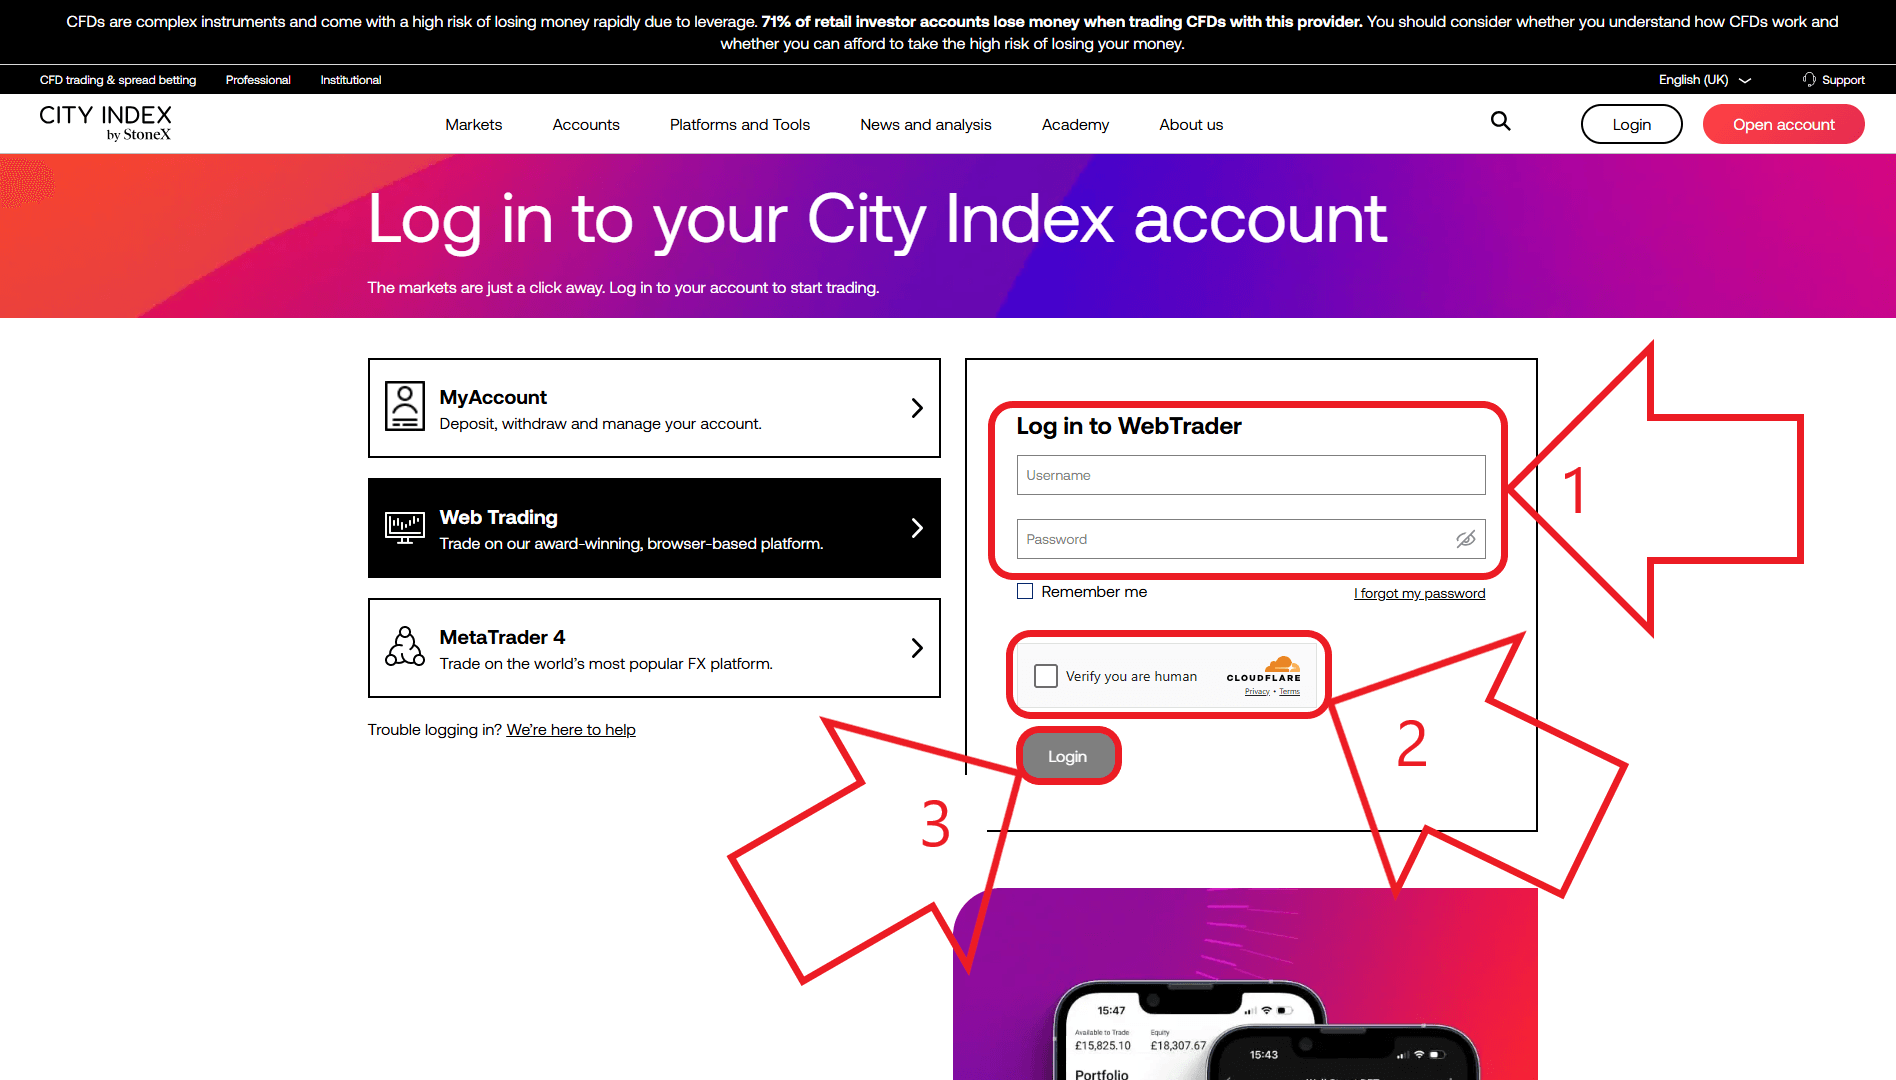Check the Verify you are human box
Image resolution: width=1896 pixels, height=1080 pixels.
pos(1046,676)
